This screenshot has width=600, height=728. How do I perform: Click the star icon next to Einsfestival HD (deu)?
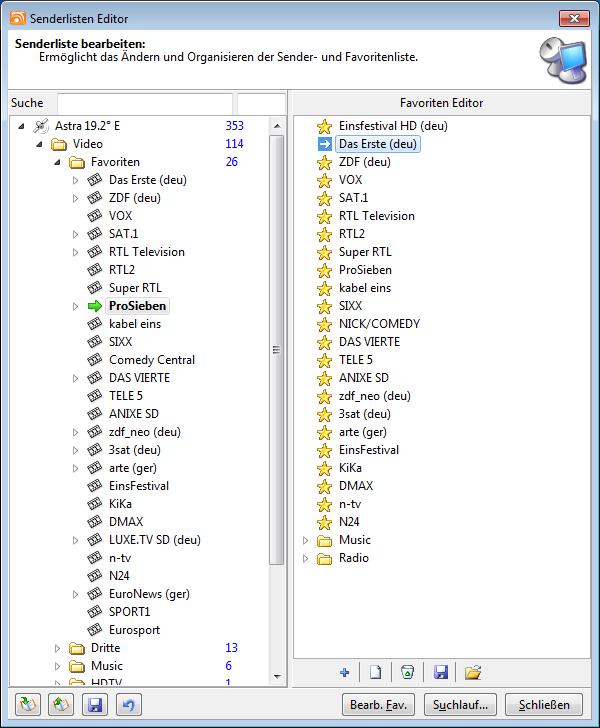[324, 126]
